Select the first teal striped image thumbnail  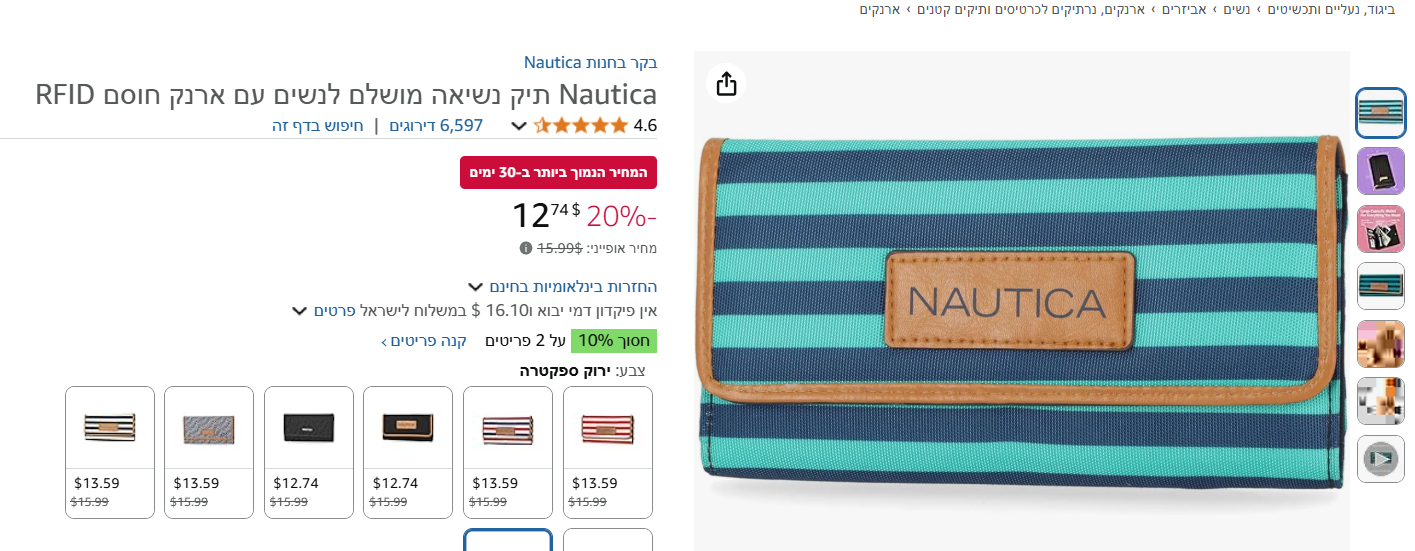pyautogui.click(x=1381, y=112)
